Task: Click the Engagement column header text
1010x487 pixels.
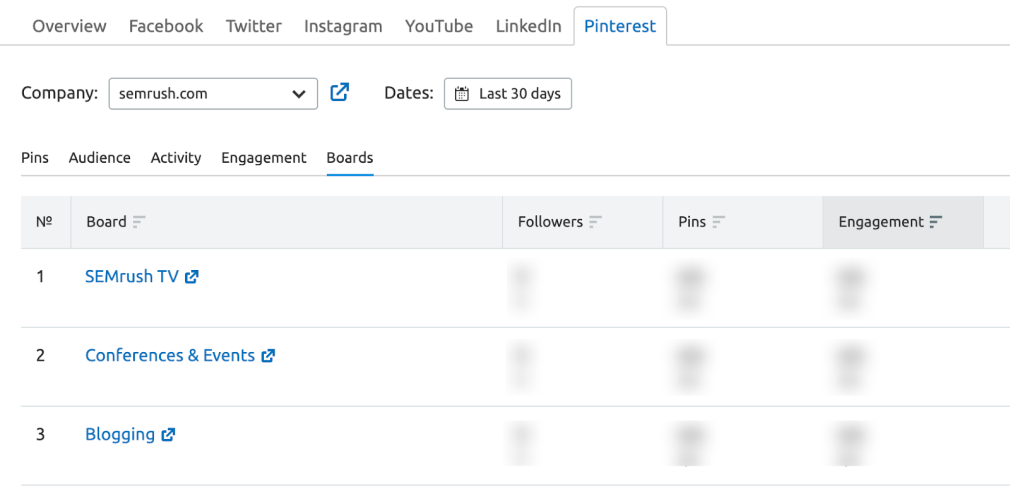Action: (881, 222)
